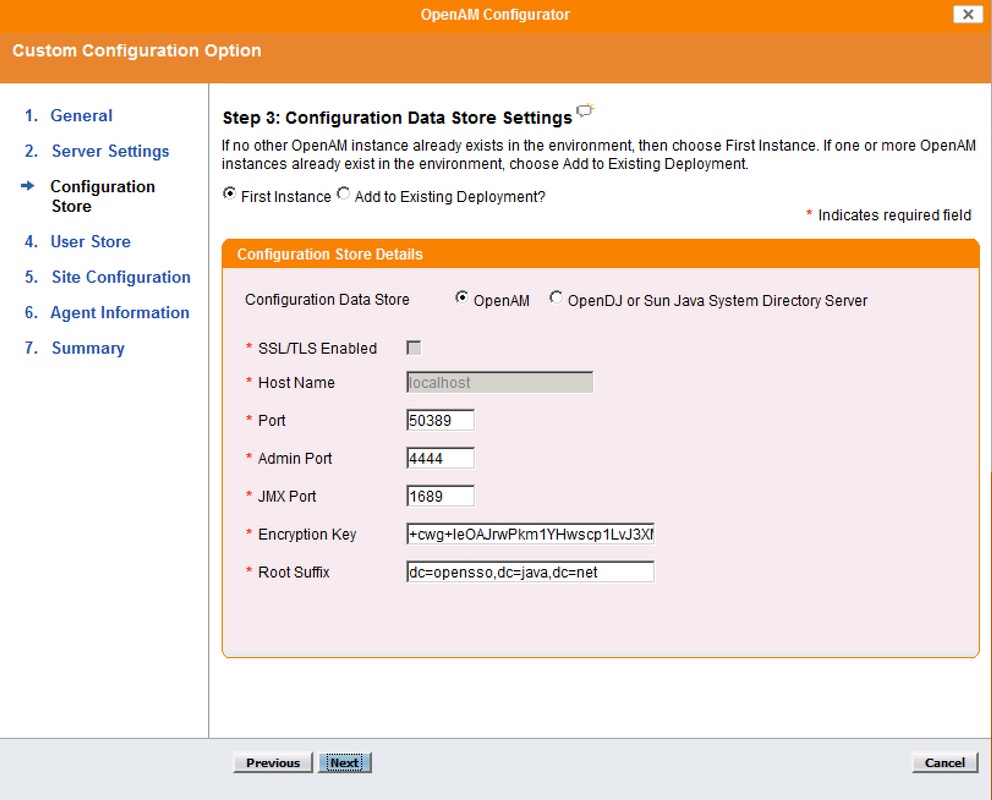Image resolution: width=992 pixels, height=800 pixels.
Task: Open the Site Configuration step
Action: tap(120, 277)
